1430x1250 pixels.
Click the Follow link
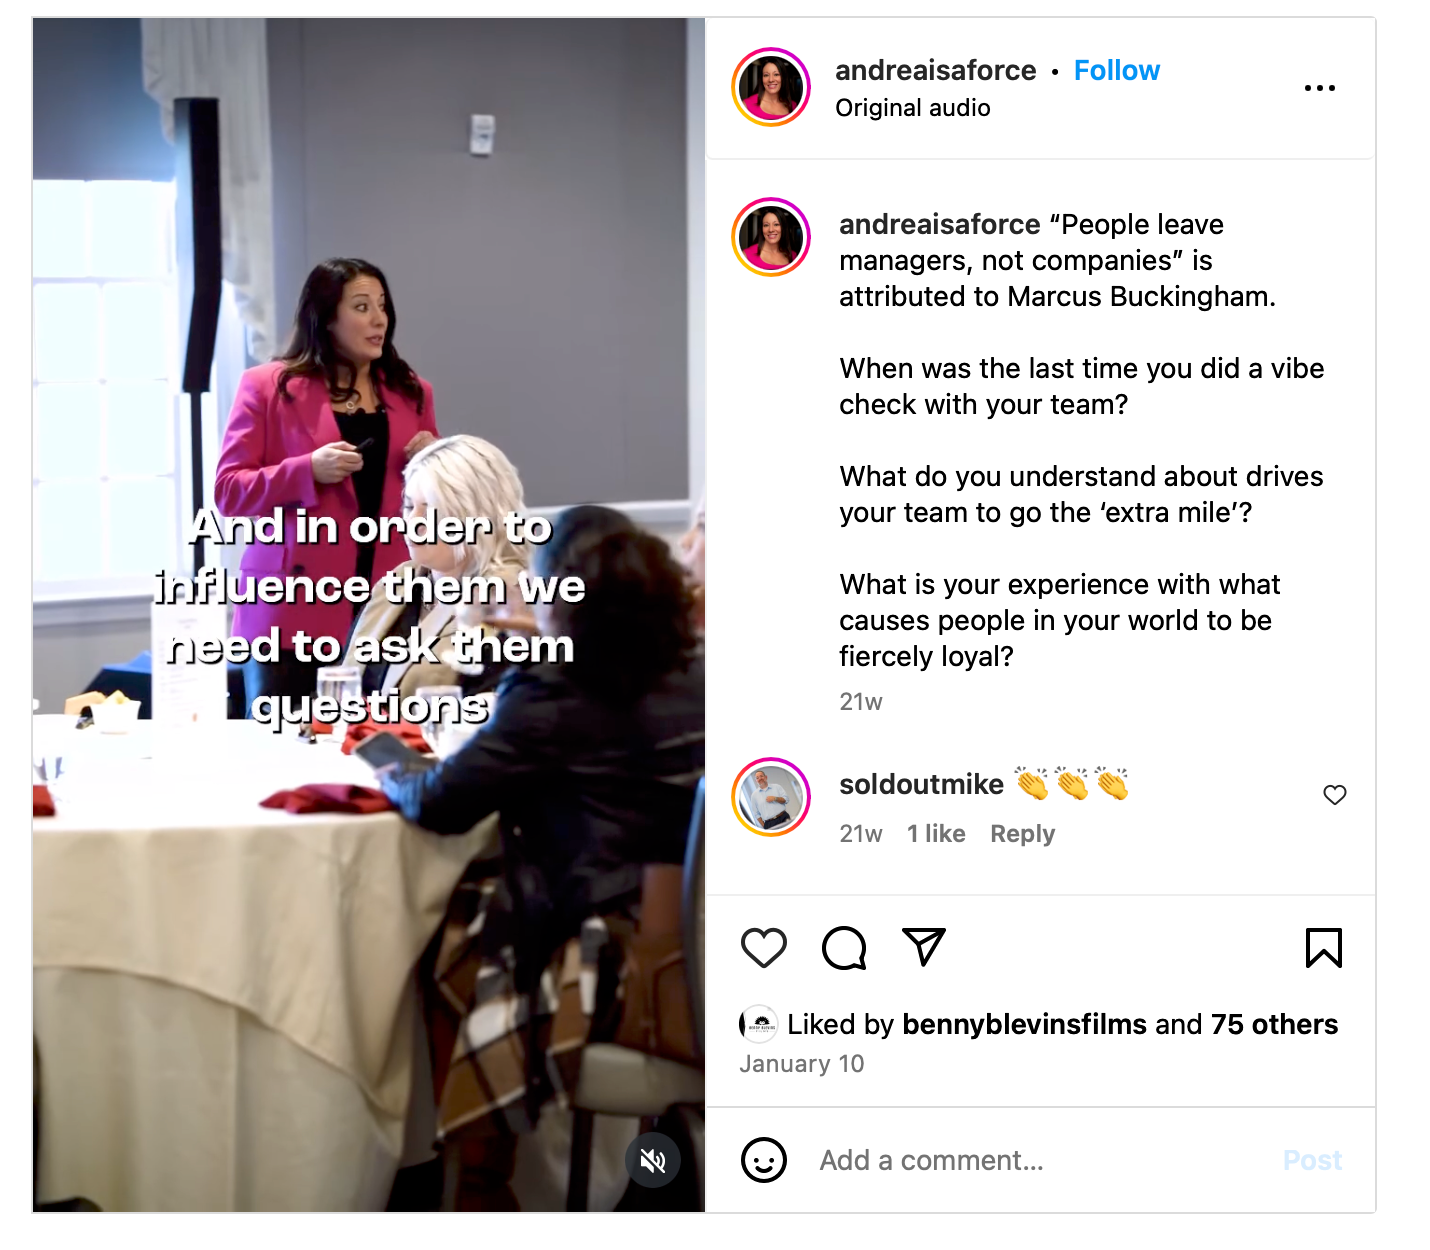[x=1117, y=71]
